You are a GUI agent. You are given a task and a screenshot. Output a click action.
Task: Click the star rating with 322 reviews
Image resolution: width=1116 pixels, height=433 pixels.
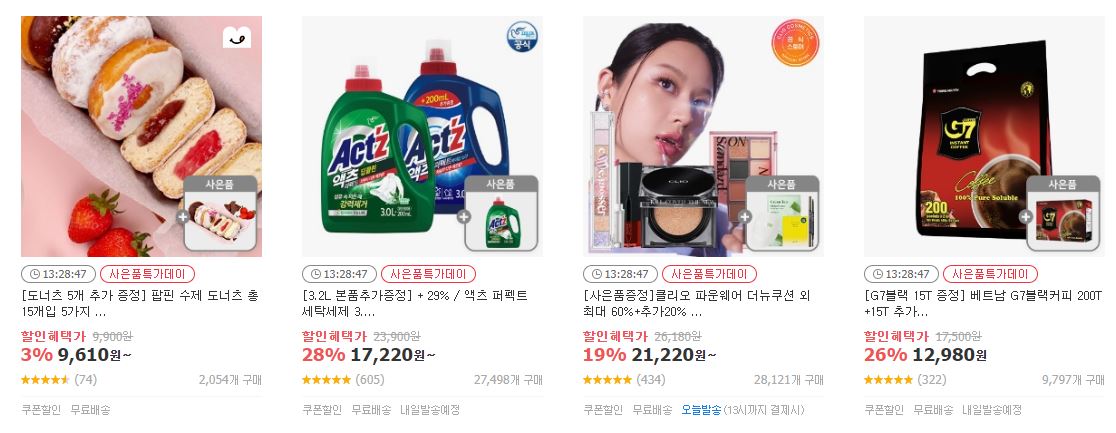(889, 380)
